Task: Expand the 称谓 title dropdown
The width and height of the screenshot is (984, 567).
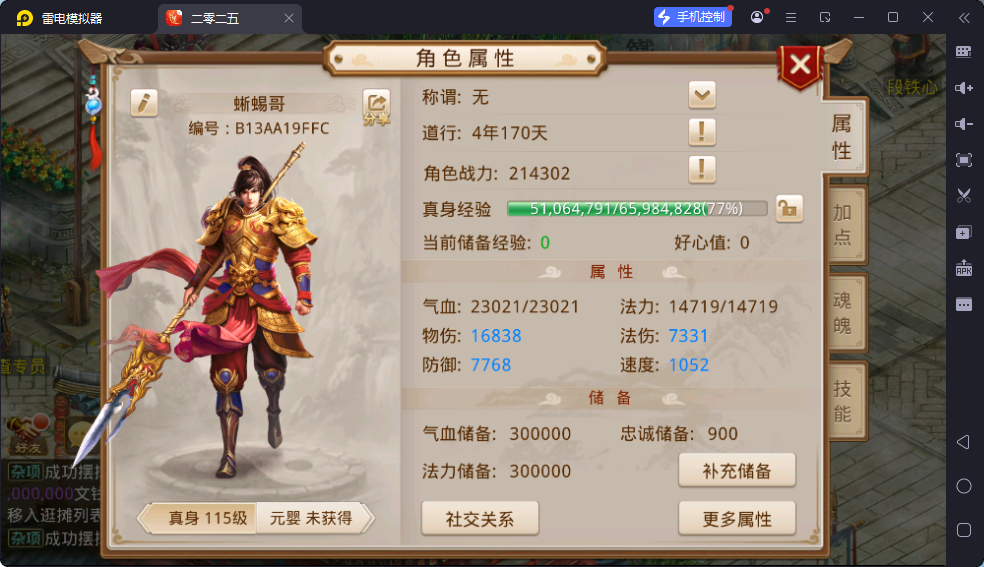Action: [x=702, y=95]
